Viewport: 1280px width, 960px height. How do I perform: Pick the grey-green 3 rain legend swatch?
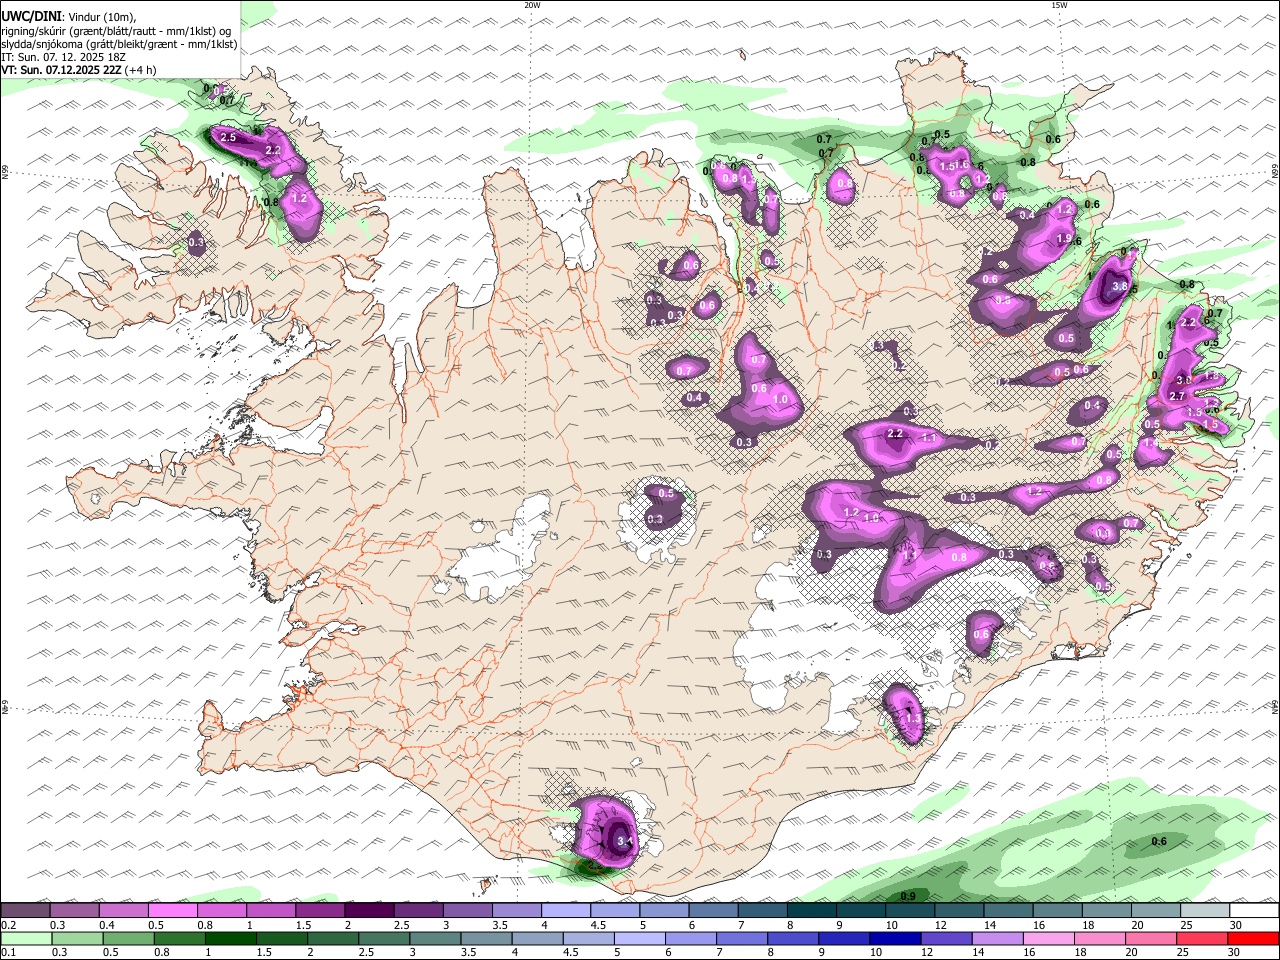tap(435, 938)
